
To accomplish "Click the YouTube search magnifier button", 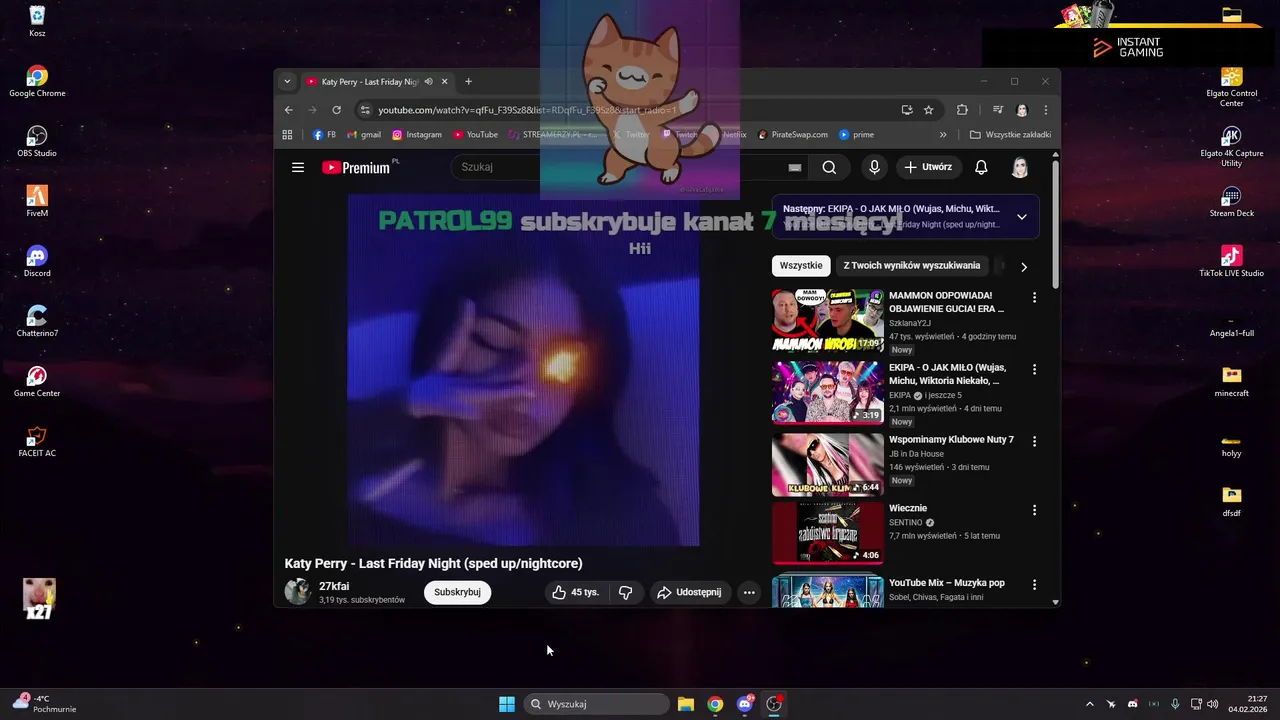I will pos(829,167).
